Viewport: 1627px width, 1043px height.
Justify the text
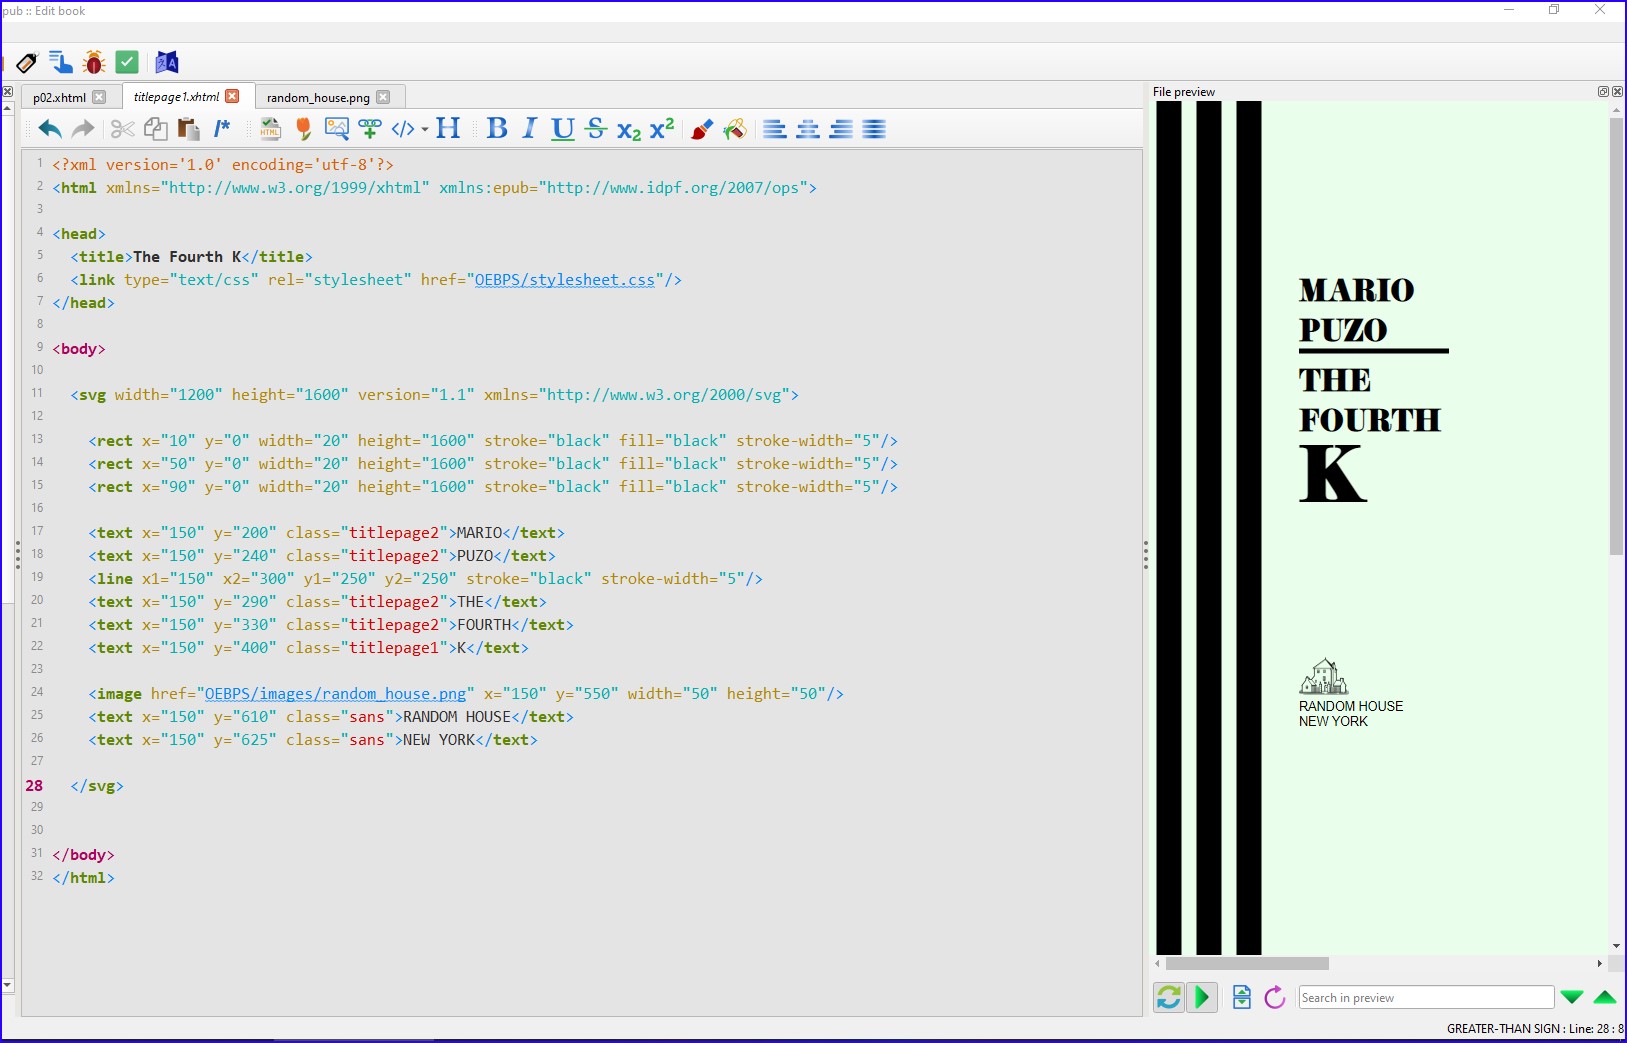pos(874,129)
